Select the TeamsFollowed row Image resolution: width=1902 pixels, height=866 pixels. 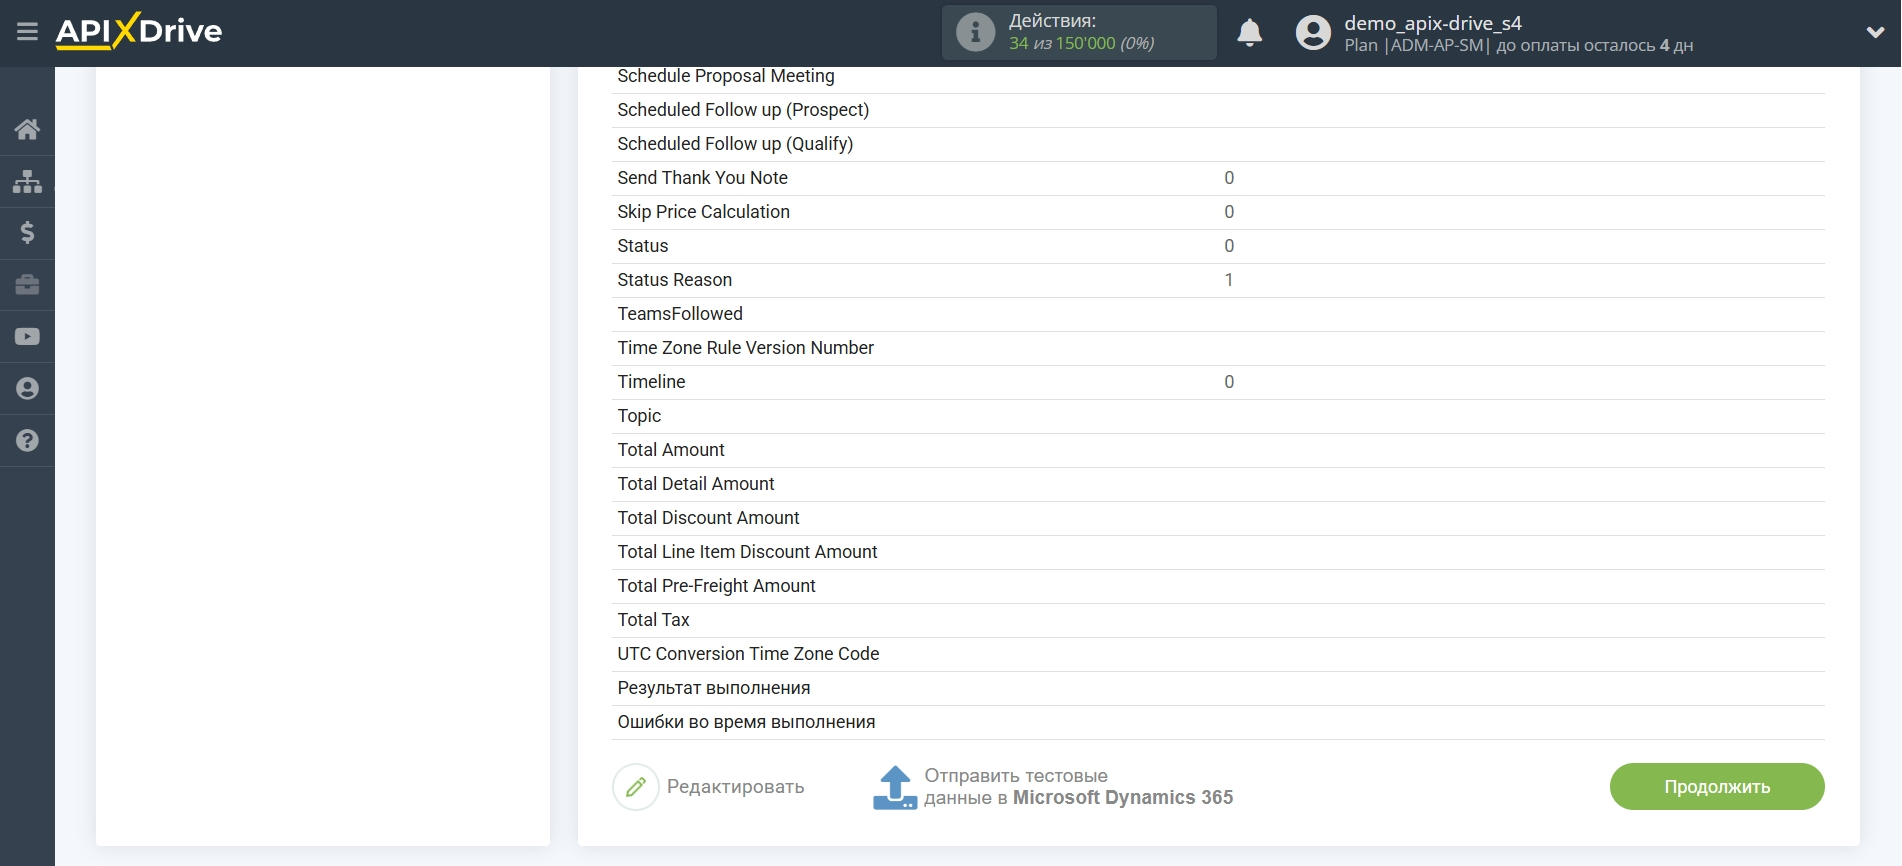click(1218, 315)
